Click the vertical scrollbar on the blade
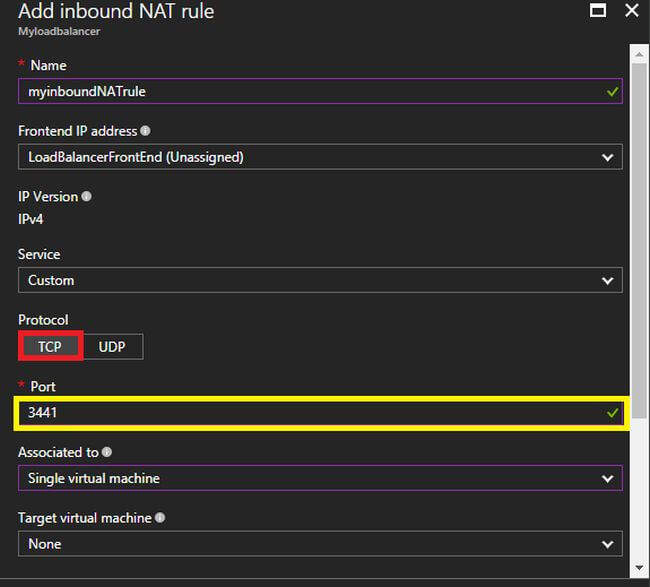This screenshot has width=650, height=587. click(x=636, y=200)
